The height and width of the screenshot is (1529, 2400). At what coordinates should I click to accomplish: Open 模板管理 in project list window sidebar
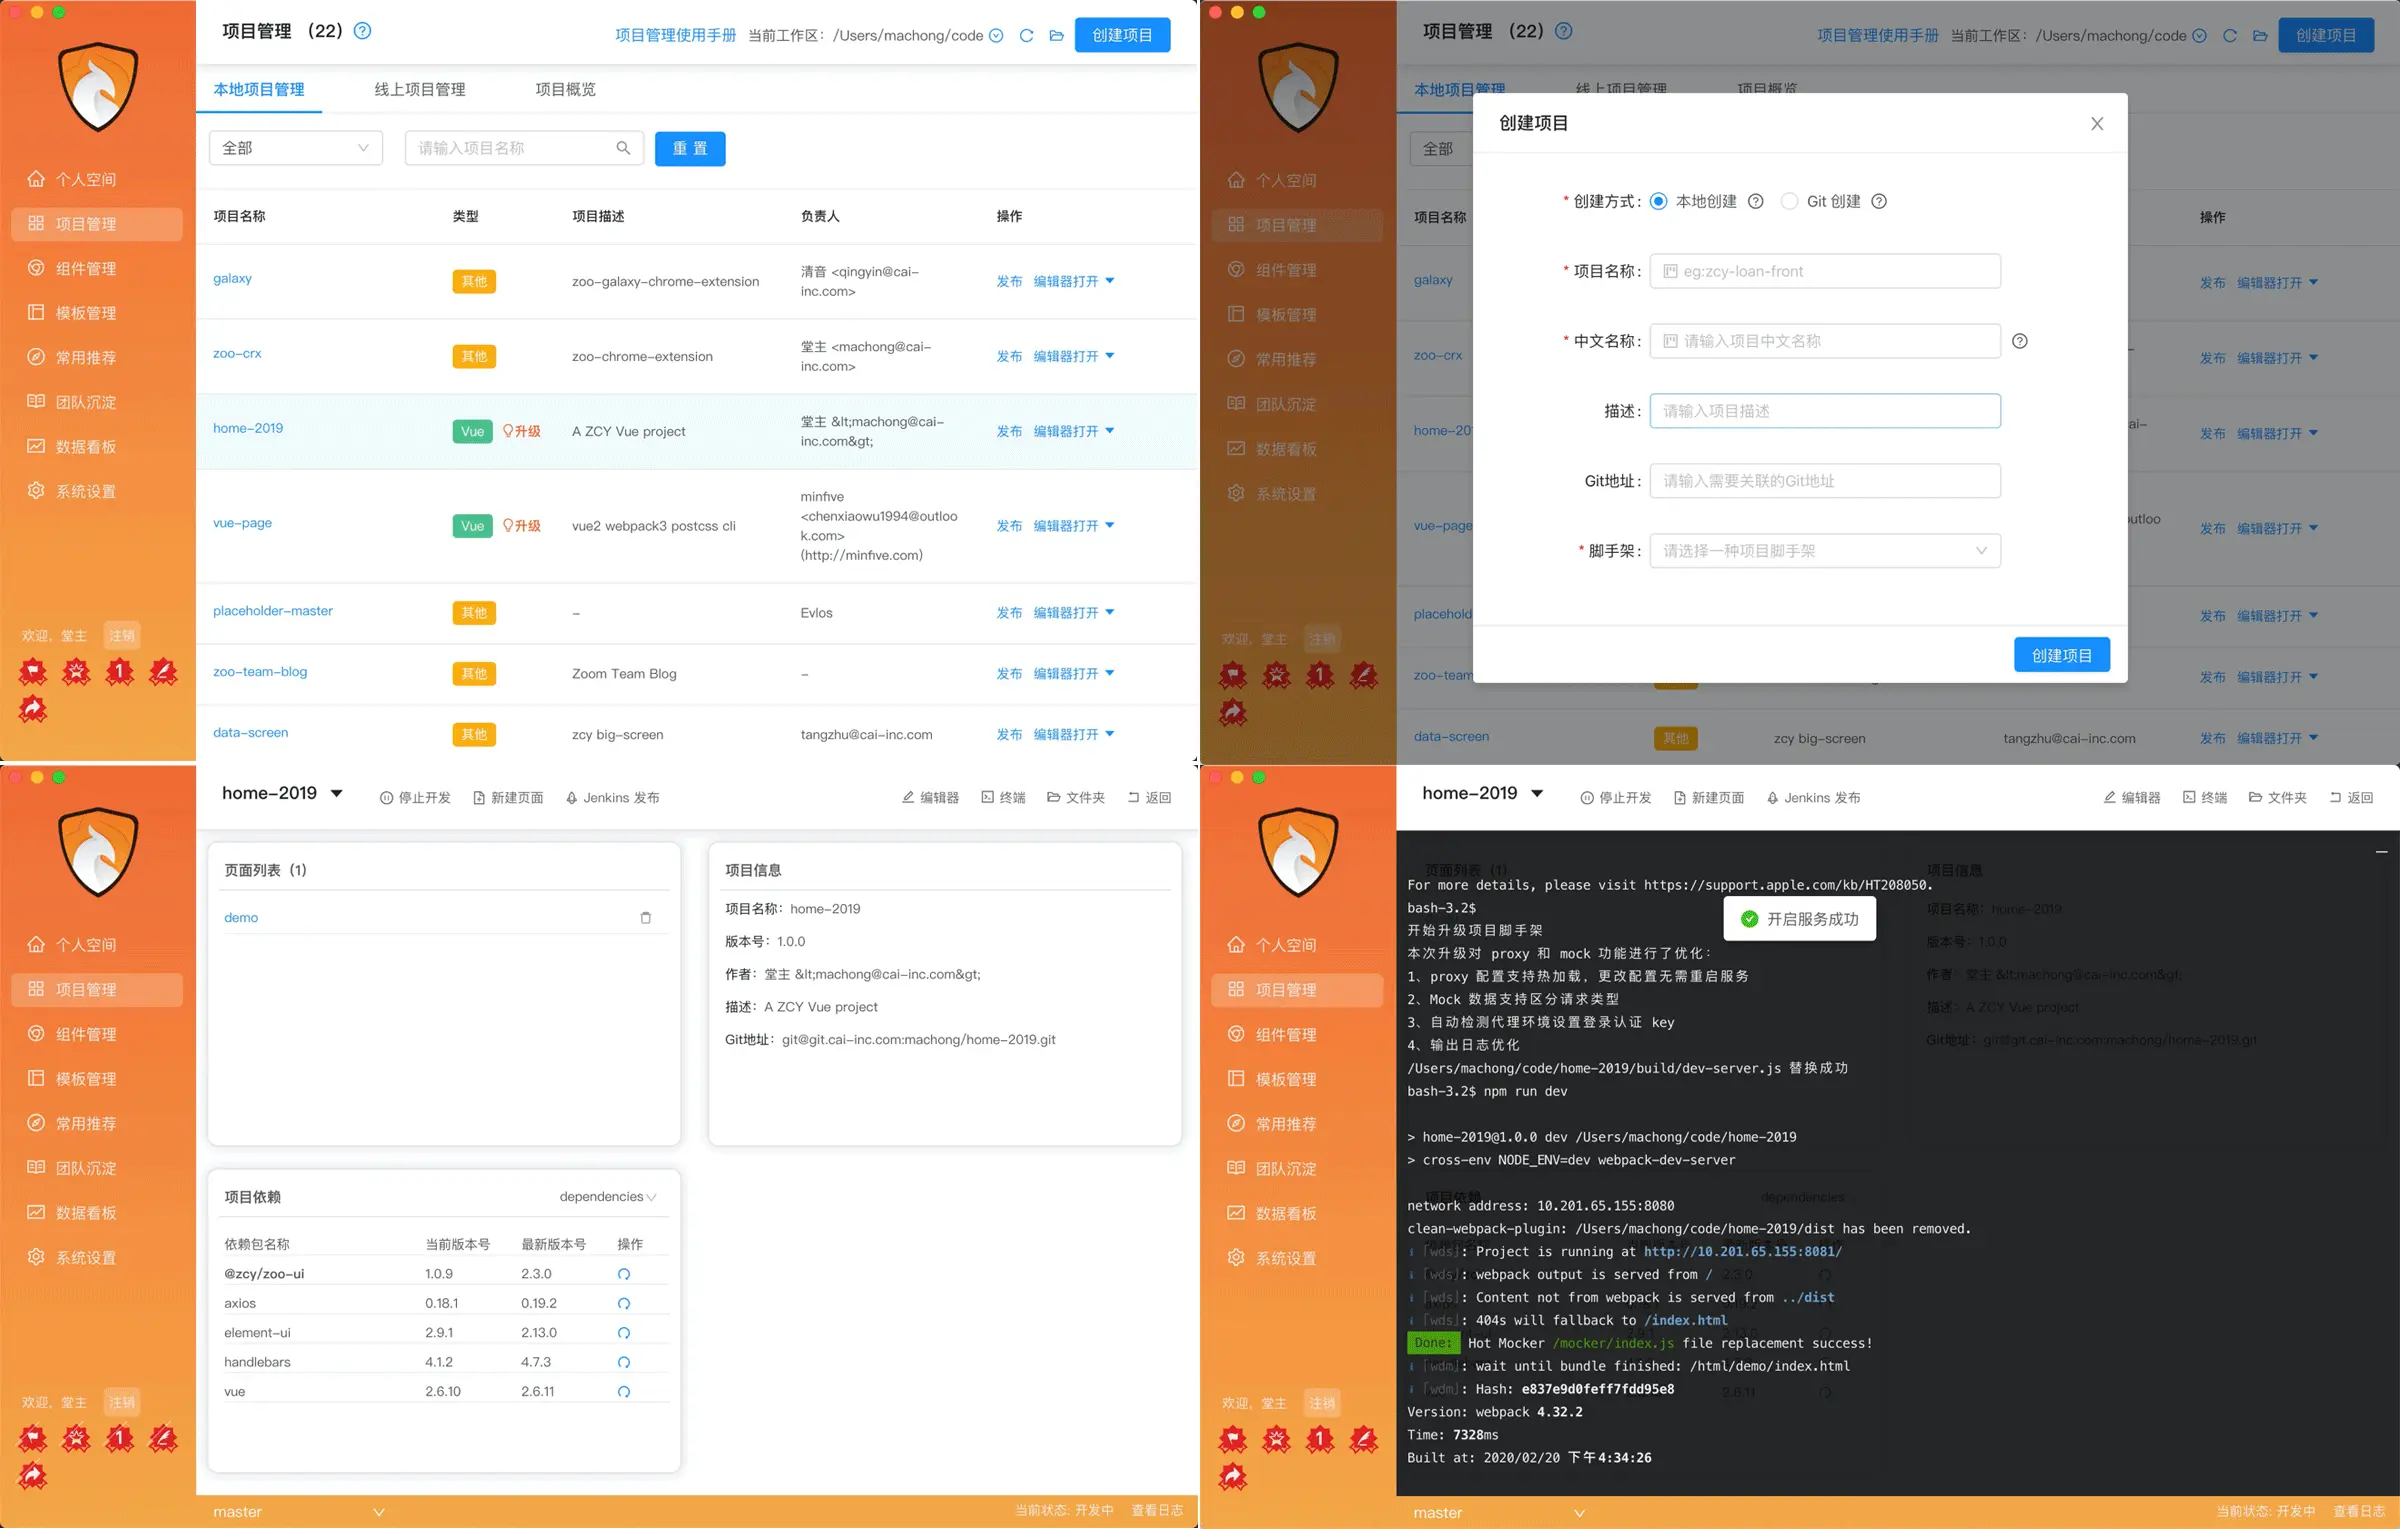pyautogui.click(x=72, y=313)
